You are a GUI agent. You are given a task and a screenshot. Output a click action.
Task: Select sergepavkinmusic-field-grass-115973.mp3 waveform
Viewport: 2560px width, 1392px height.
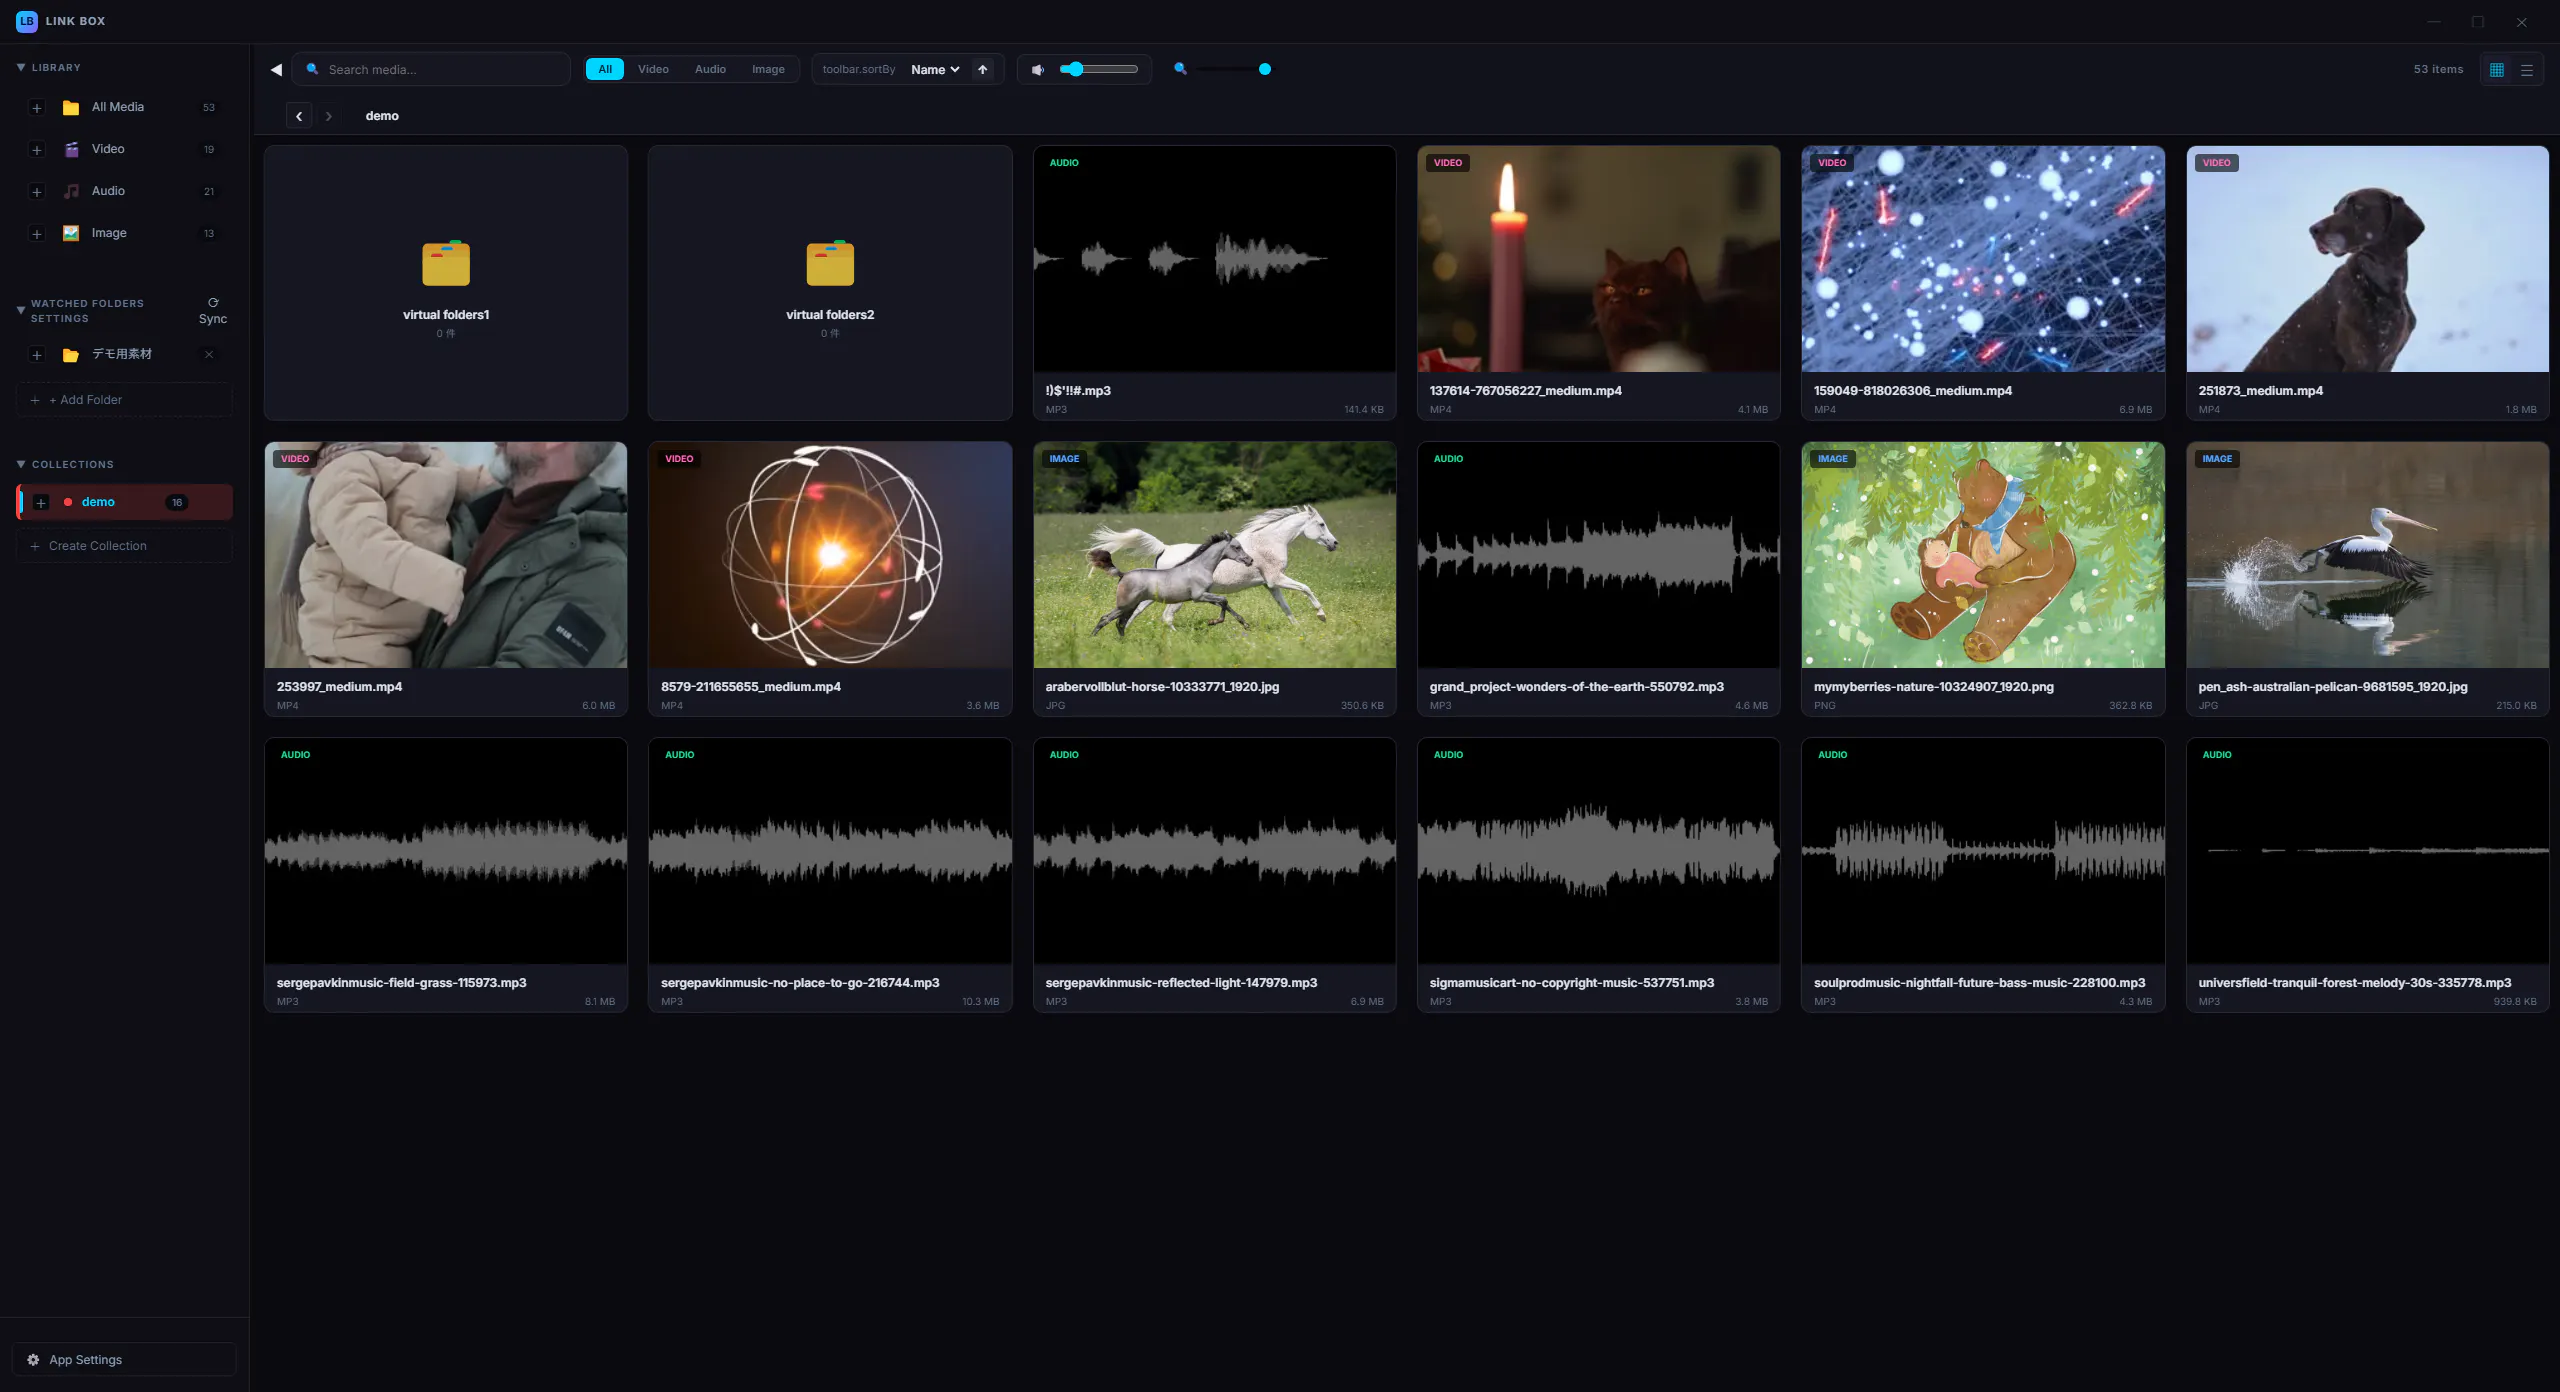446,851
